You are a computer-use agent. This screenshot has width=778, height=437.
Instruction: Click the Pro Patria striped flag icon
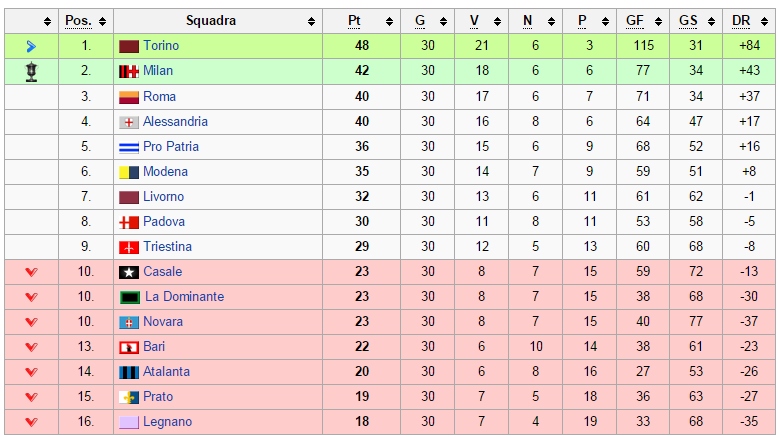pos(128,147)
